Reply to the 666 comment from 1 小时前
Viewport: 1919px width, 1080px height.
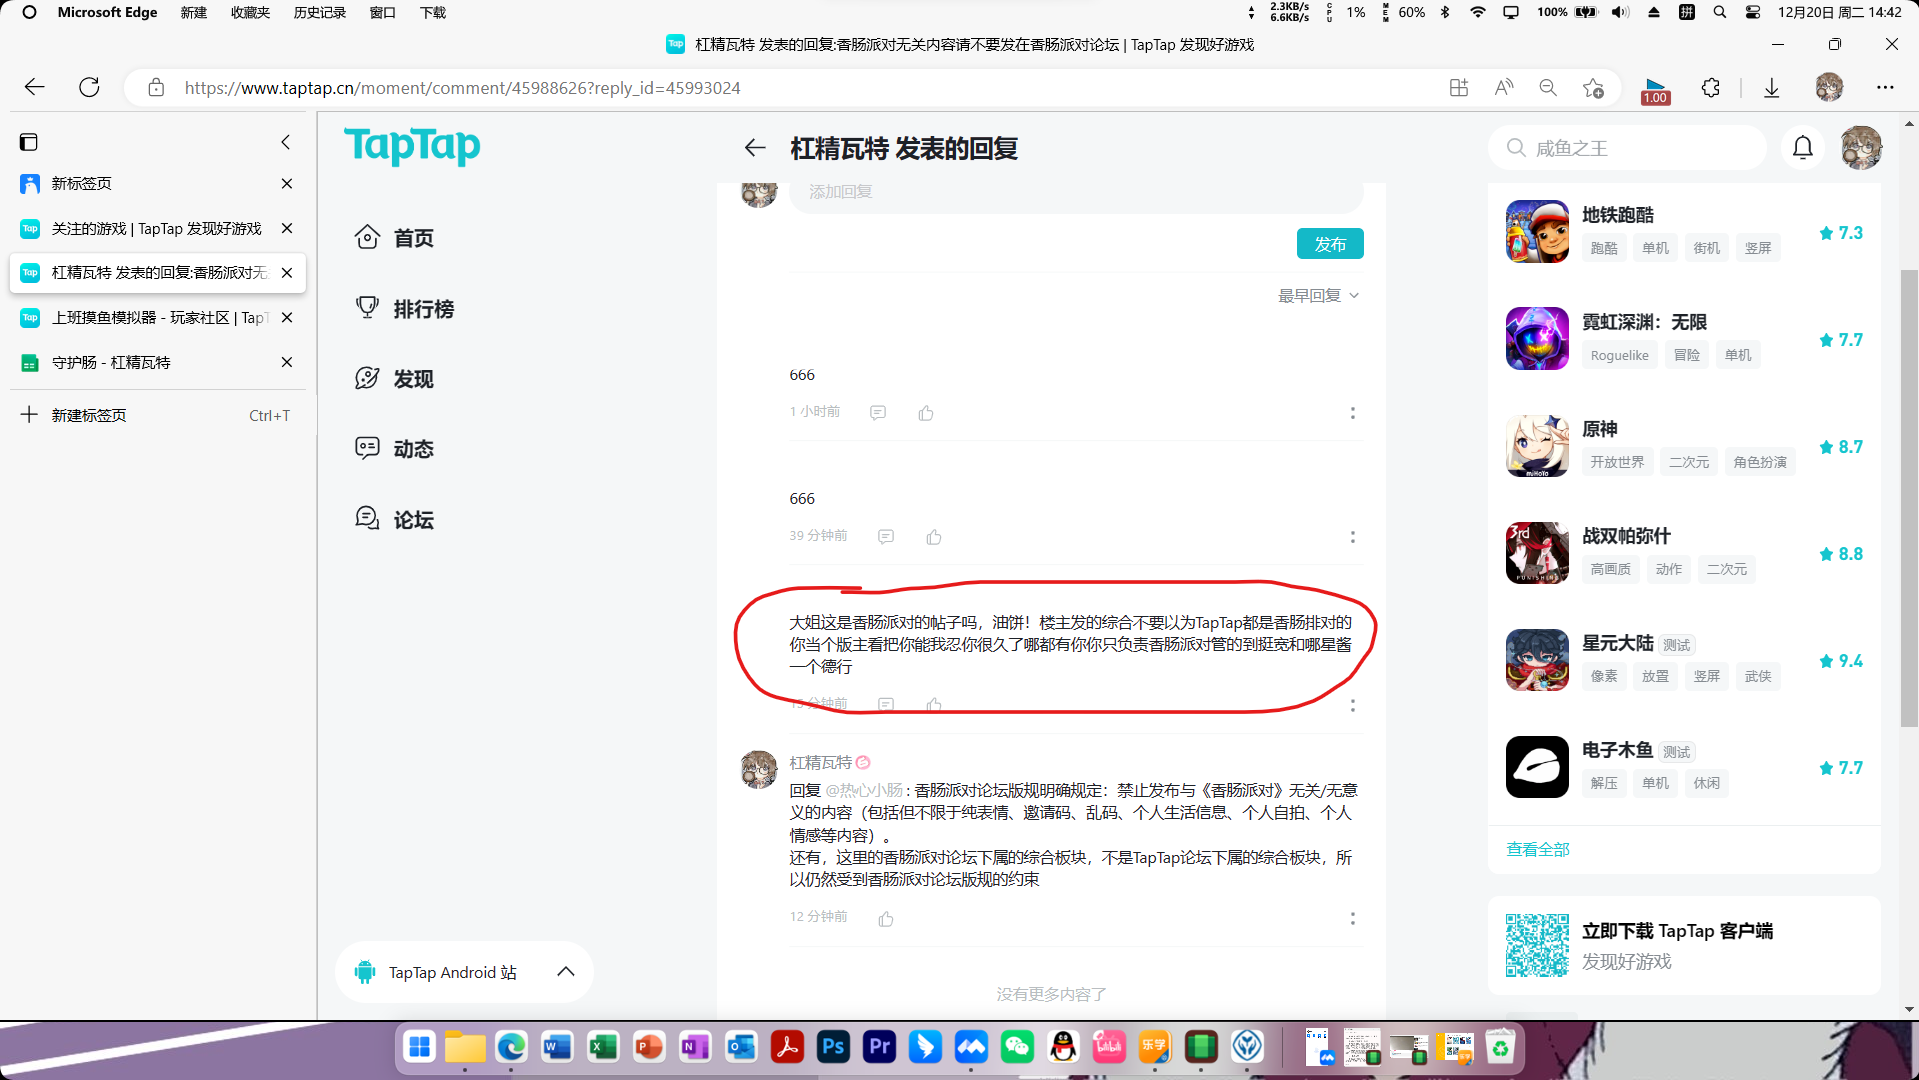[878, 413]
